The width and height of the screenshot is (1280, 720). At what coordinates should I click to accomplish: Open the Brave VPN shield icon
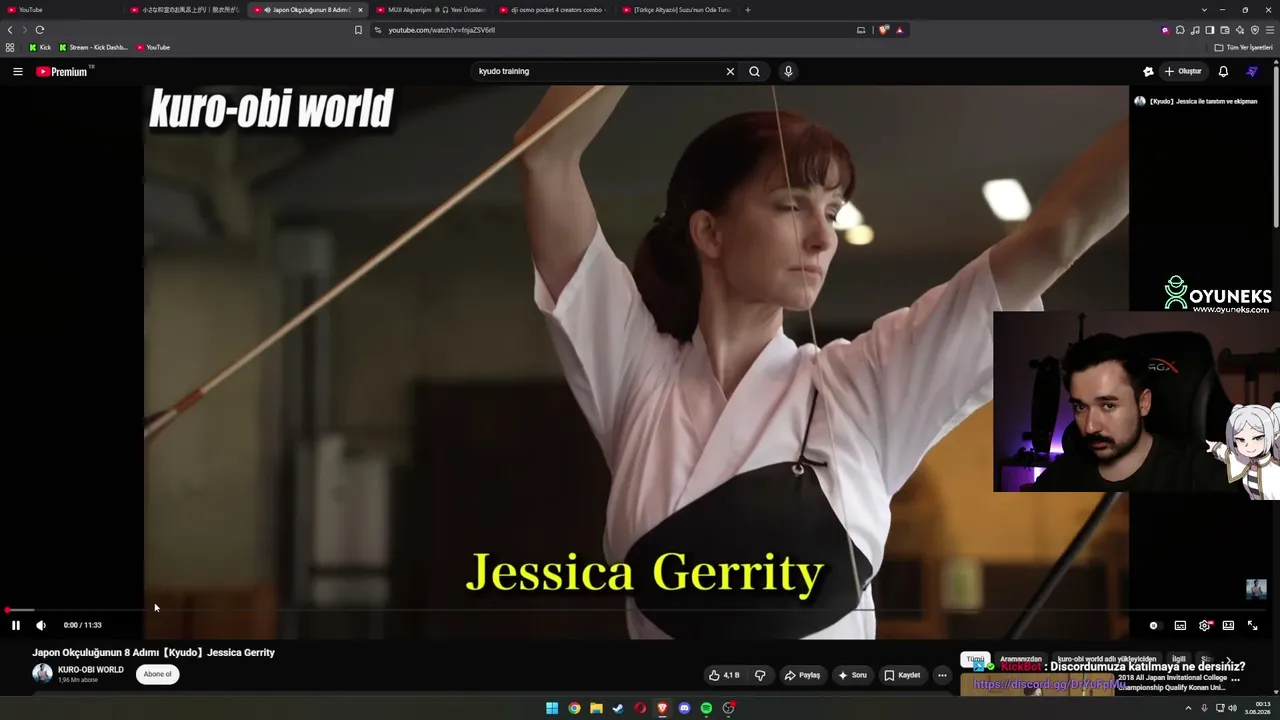(1255, 30)
